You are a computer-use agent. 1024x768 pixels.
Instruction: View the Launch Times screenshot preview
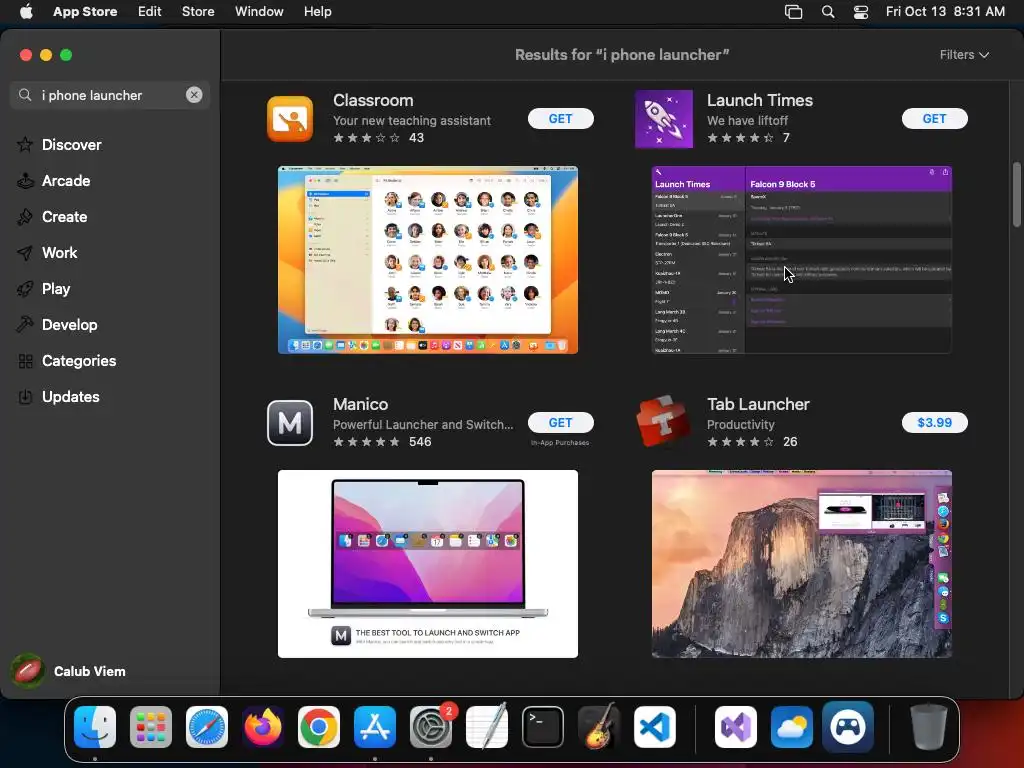(x=801, y=260)
